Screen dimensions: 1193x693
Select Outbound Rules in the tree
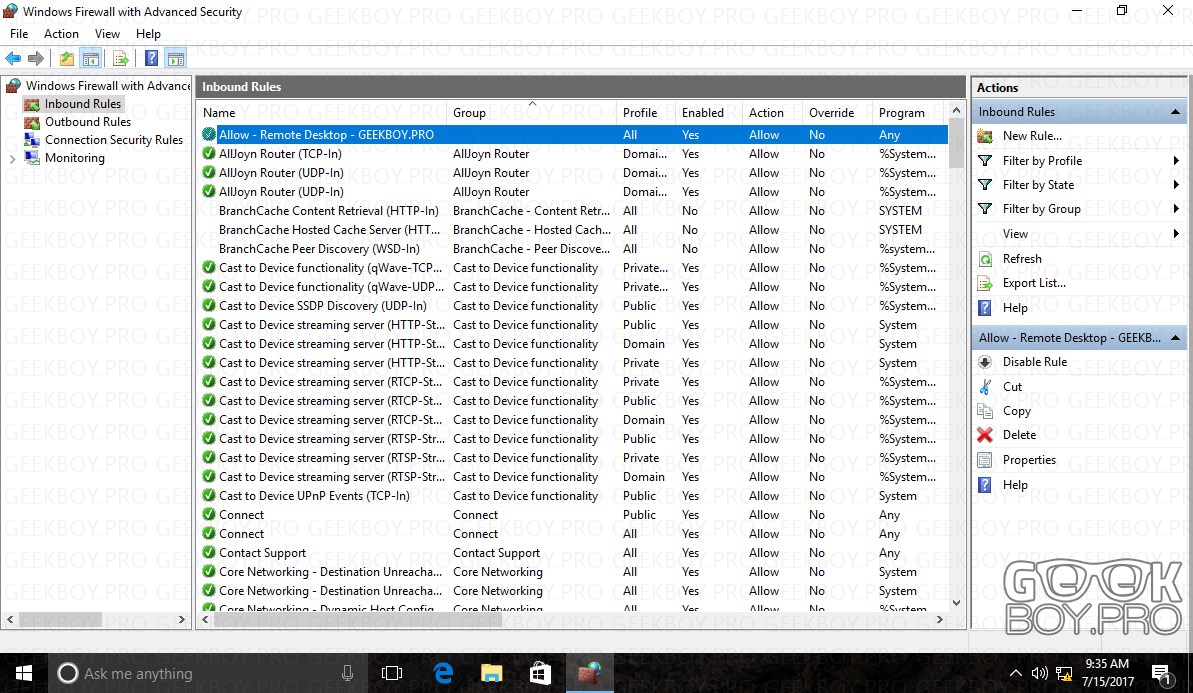87,122
